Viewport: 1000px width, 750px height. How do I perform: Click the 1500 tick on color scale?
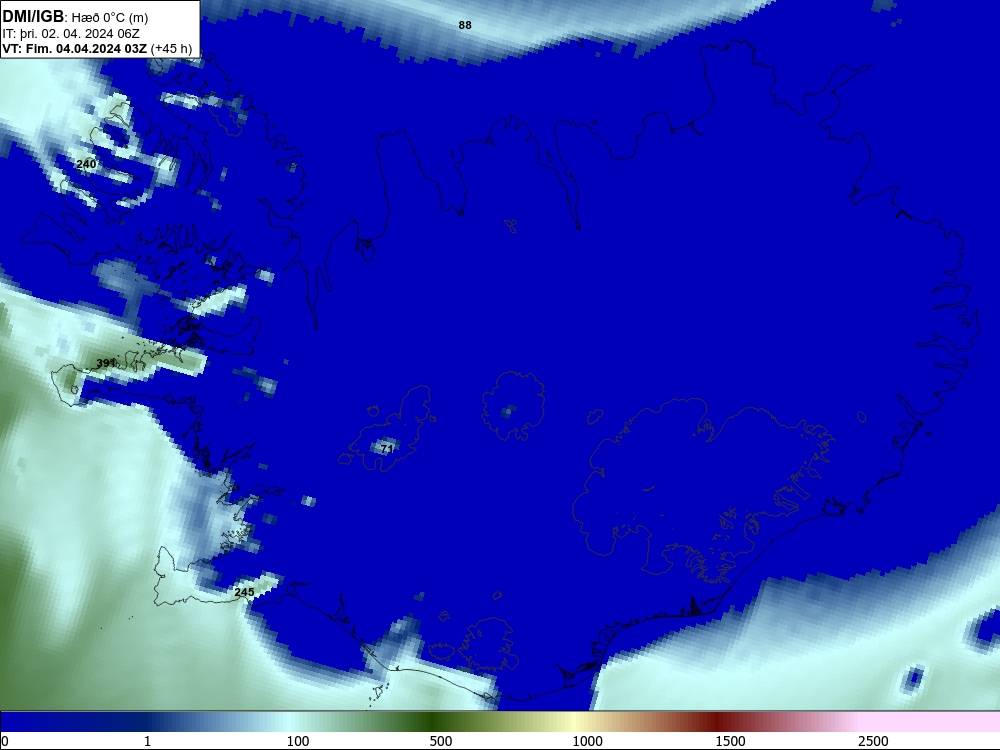point(731,741)
